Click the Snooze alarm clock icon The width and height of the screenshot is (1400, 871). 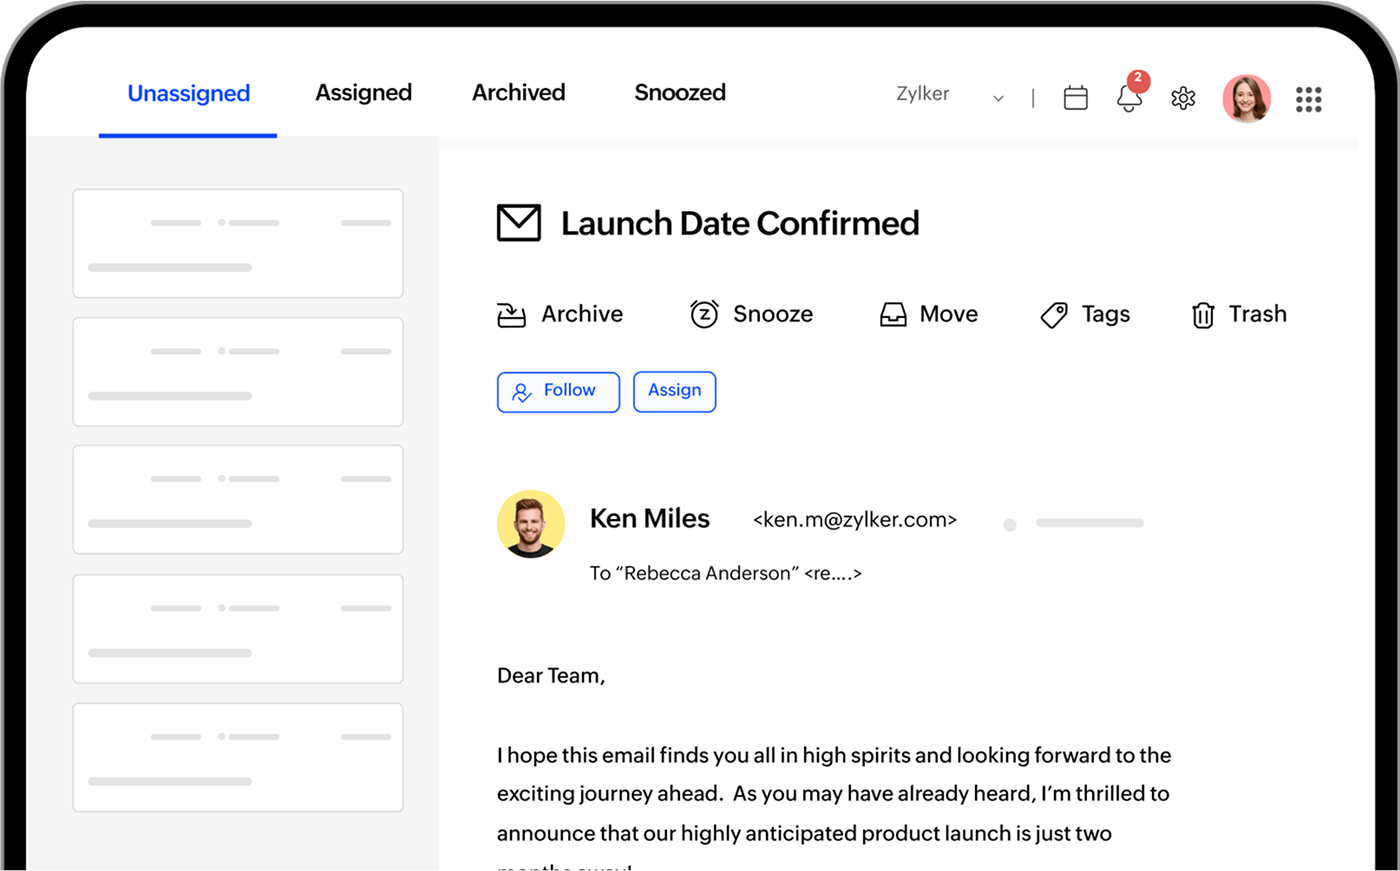(704, 314)
